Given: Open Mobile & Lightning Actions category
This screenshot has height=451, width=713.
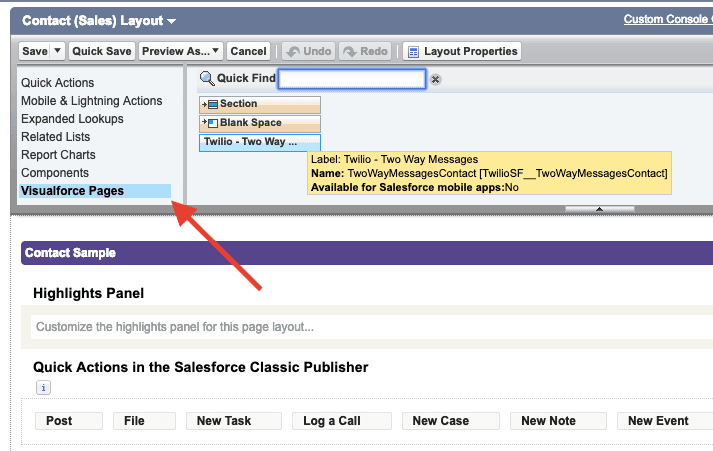Looking at the screenshot, I should click(x=92, y=101).
